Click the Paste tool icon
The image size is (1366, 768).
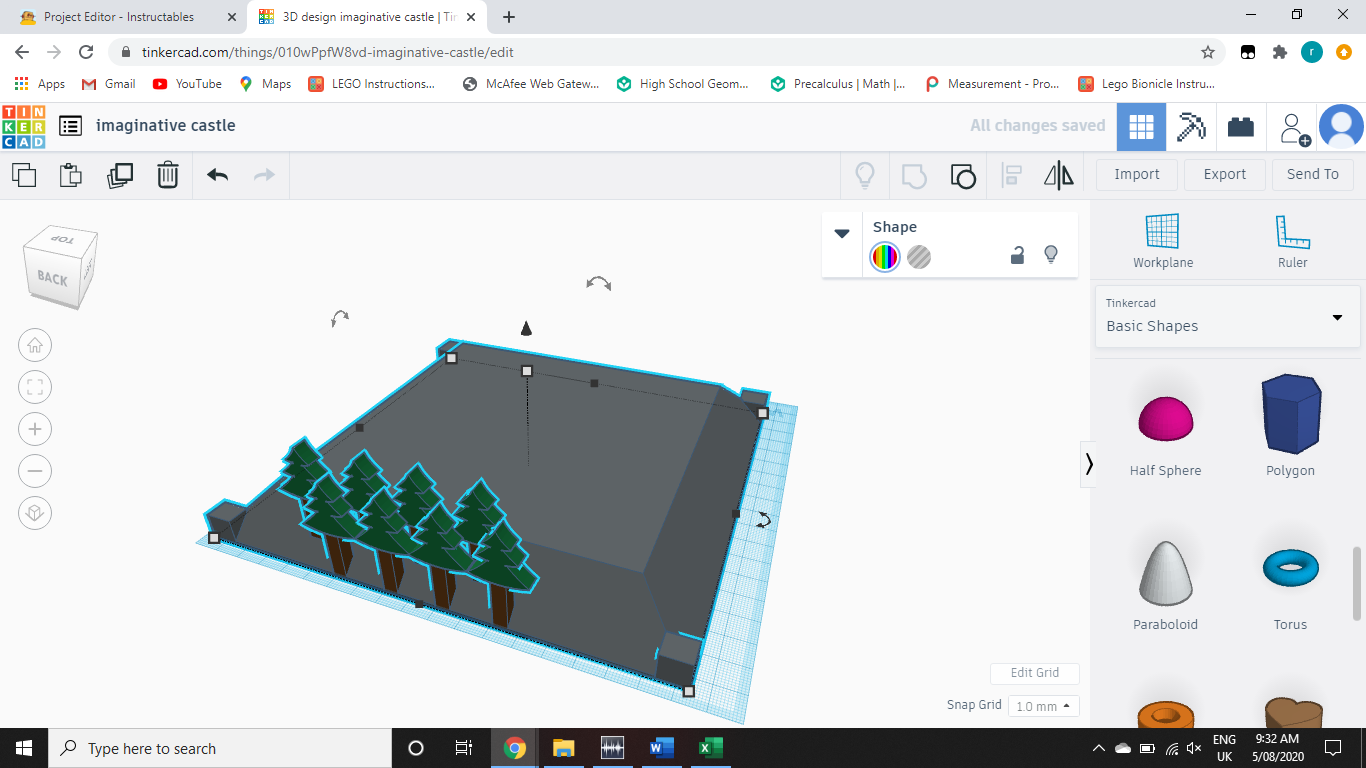pos(71,175)
